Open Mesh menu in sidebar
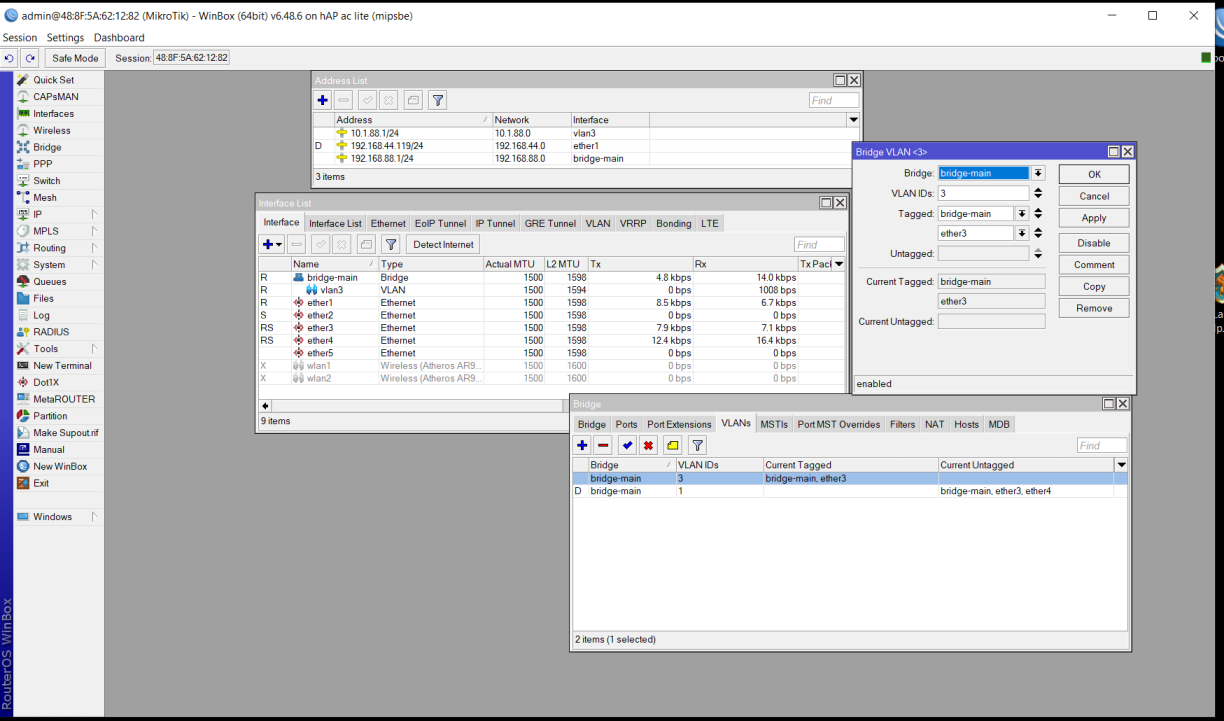 [45, 198]
